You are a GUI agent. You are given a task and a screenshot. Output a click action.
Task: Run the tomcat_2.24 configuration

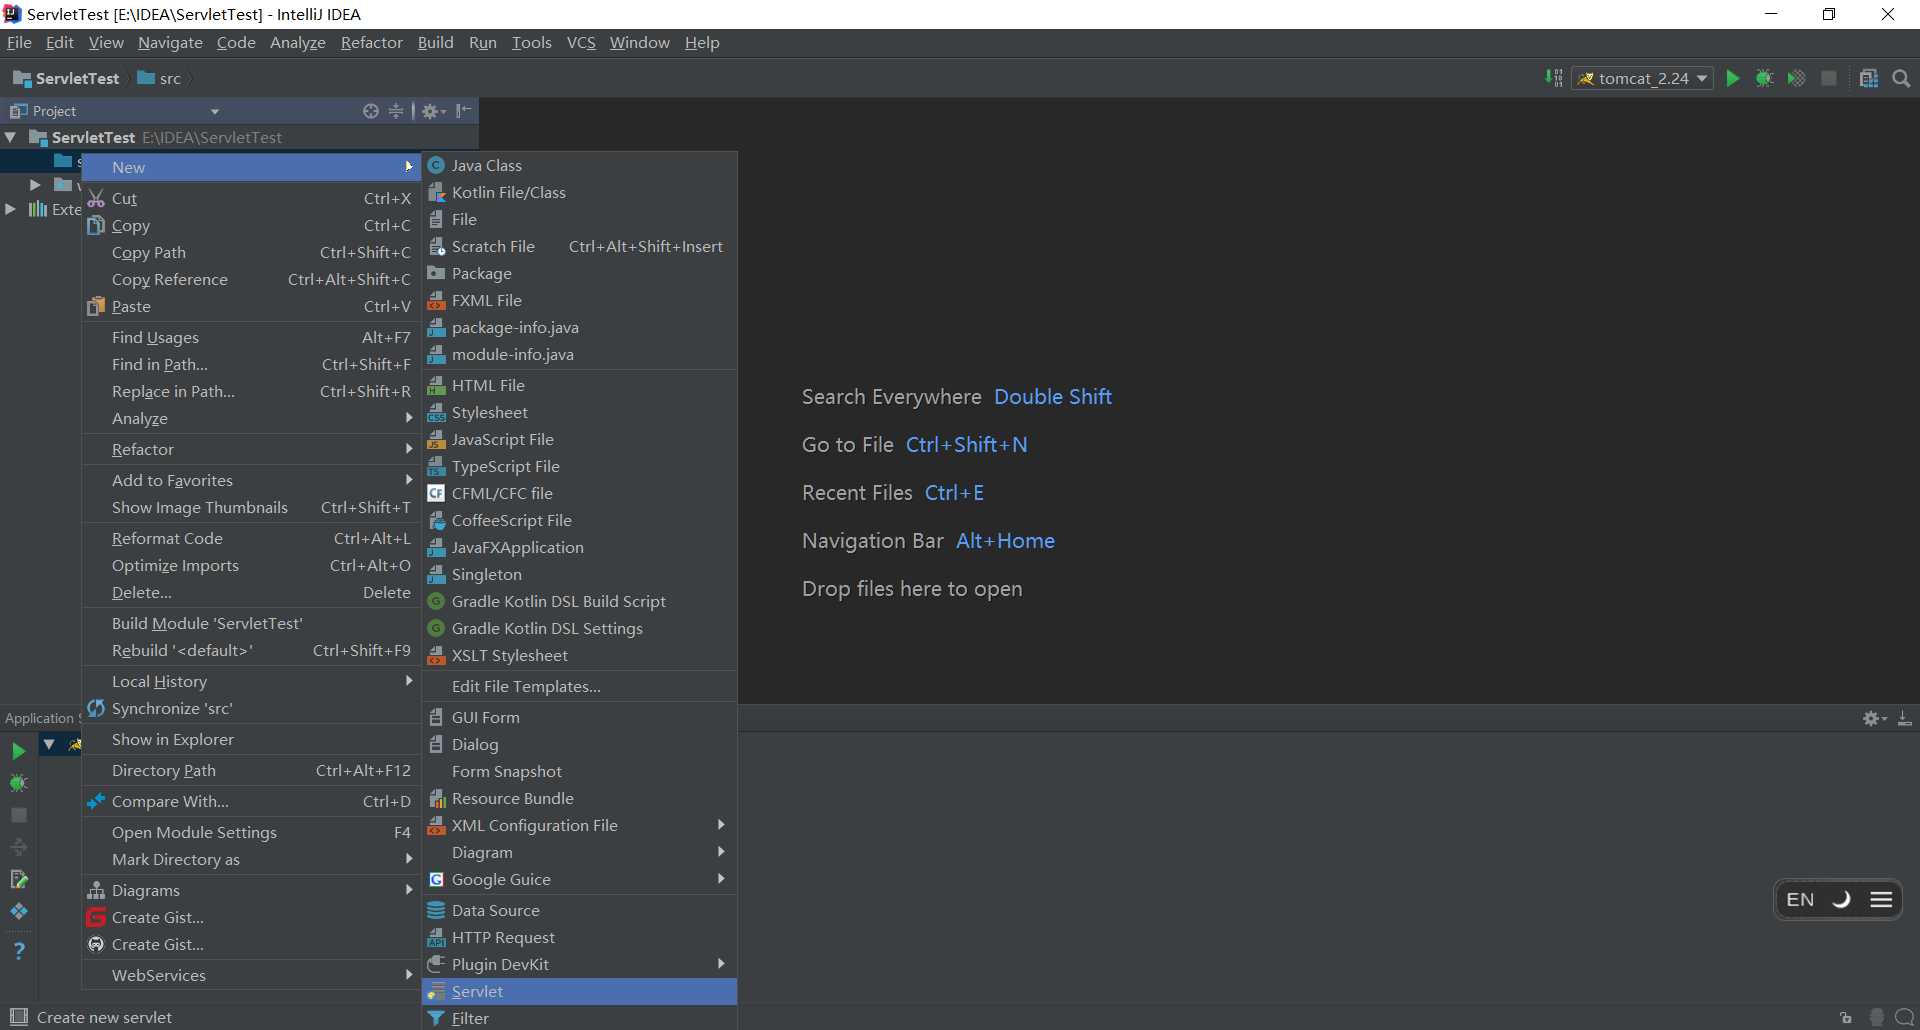pos(1733,78)
